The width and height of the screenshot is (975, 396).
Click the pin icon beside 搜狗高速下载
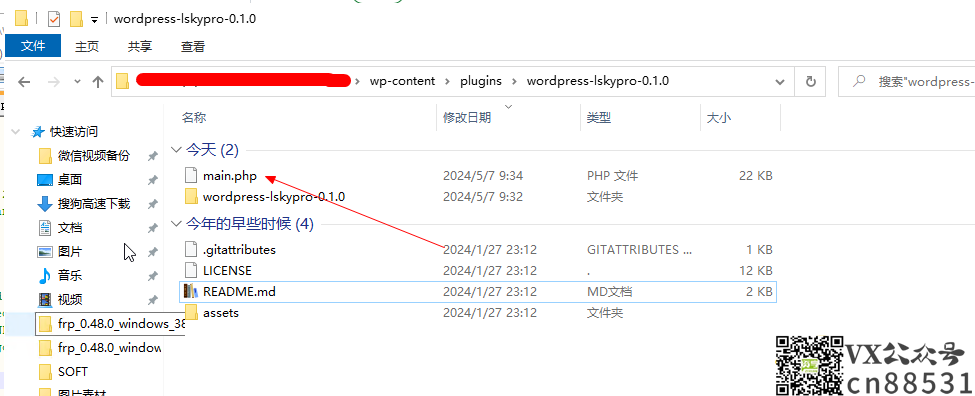(152, 204)
